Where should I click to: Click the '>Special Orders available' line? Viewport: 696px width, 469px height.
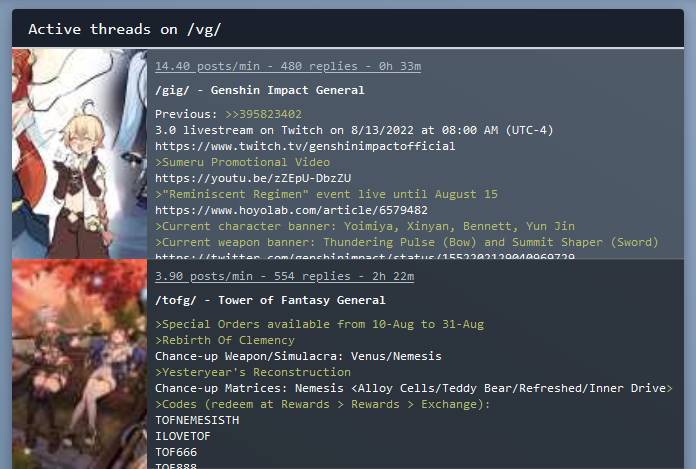[320, 324]
